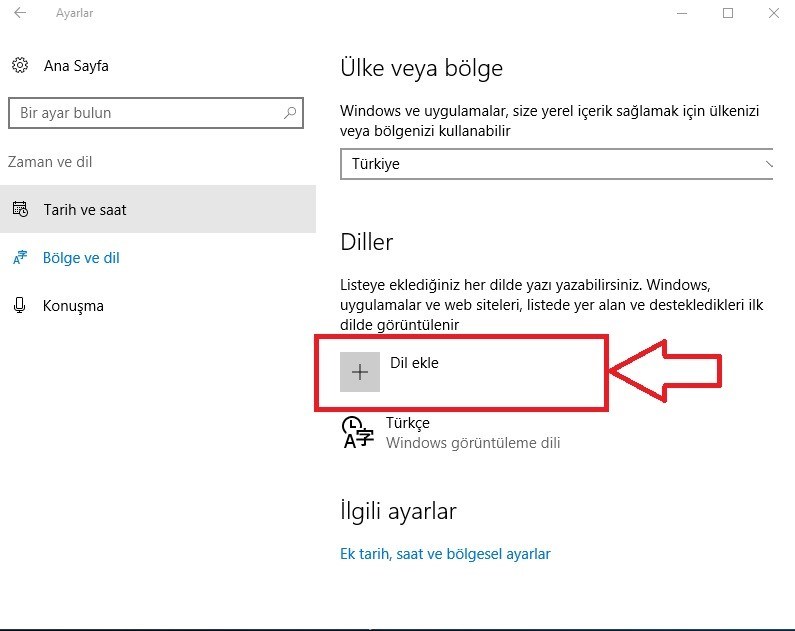Minimize the Ayarlar window
This screenshot has width=795, height=631.
pos(682,13)
